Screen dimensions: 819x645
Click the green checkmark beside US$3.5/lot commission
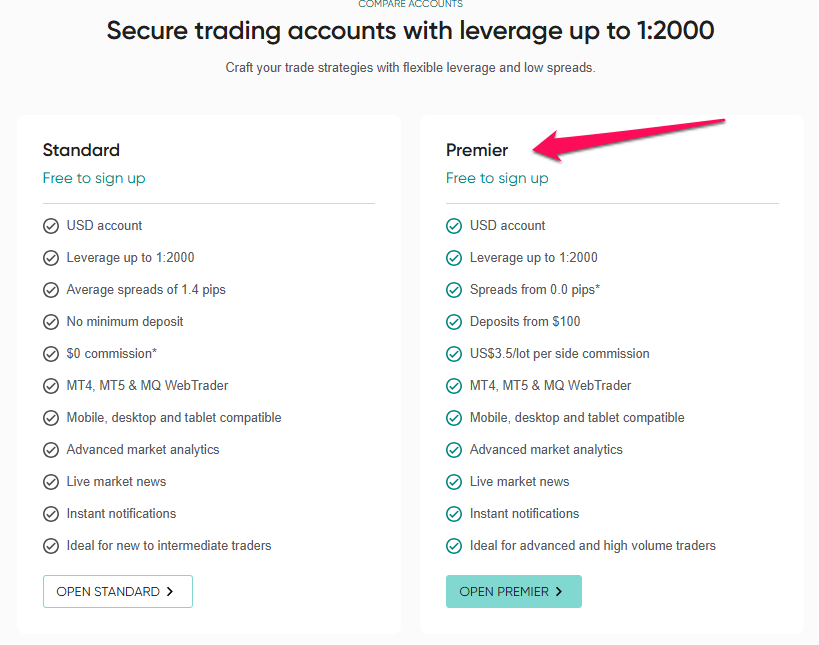tap(454, 354)
